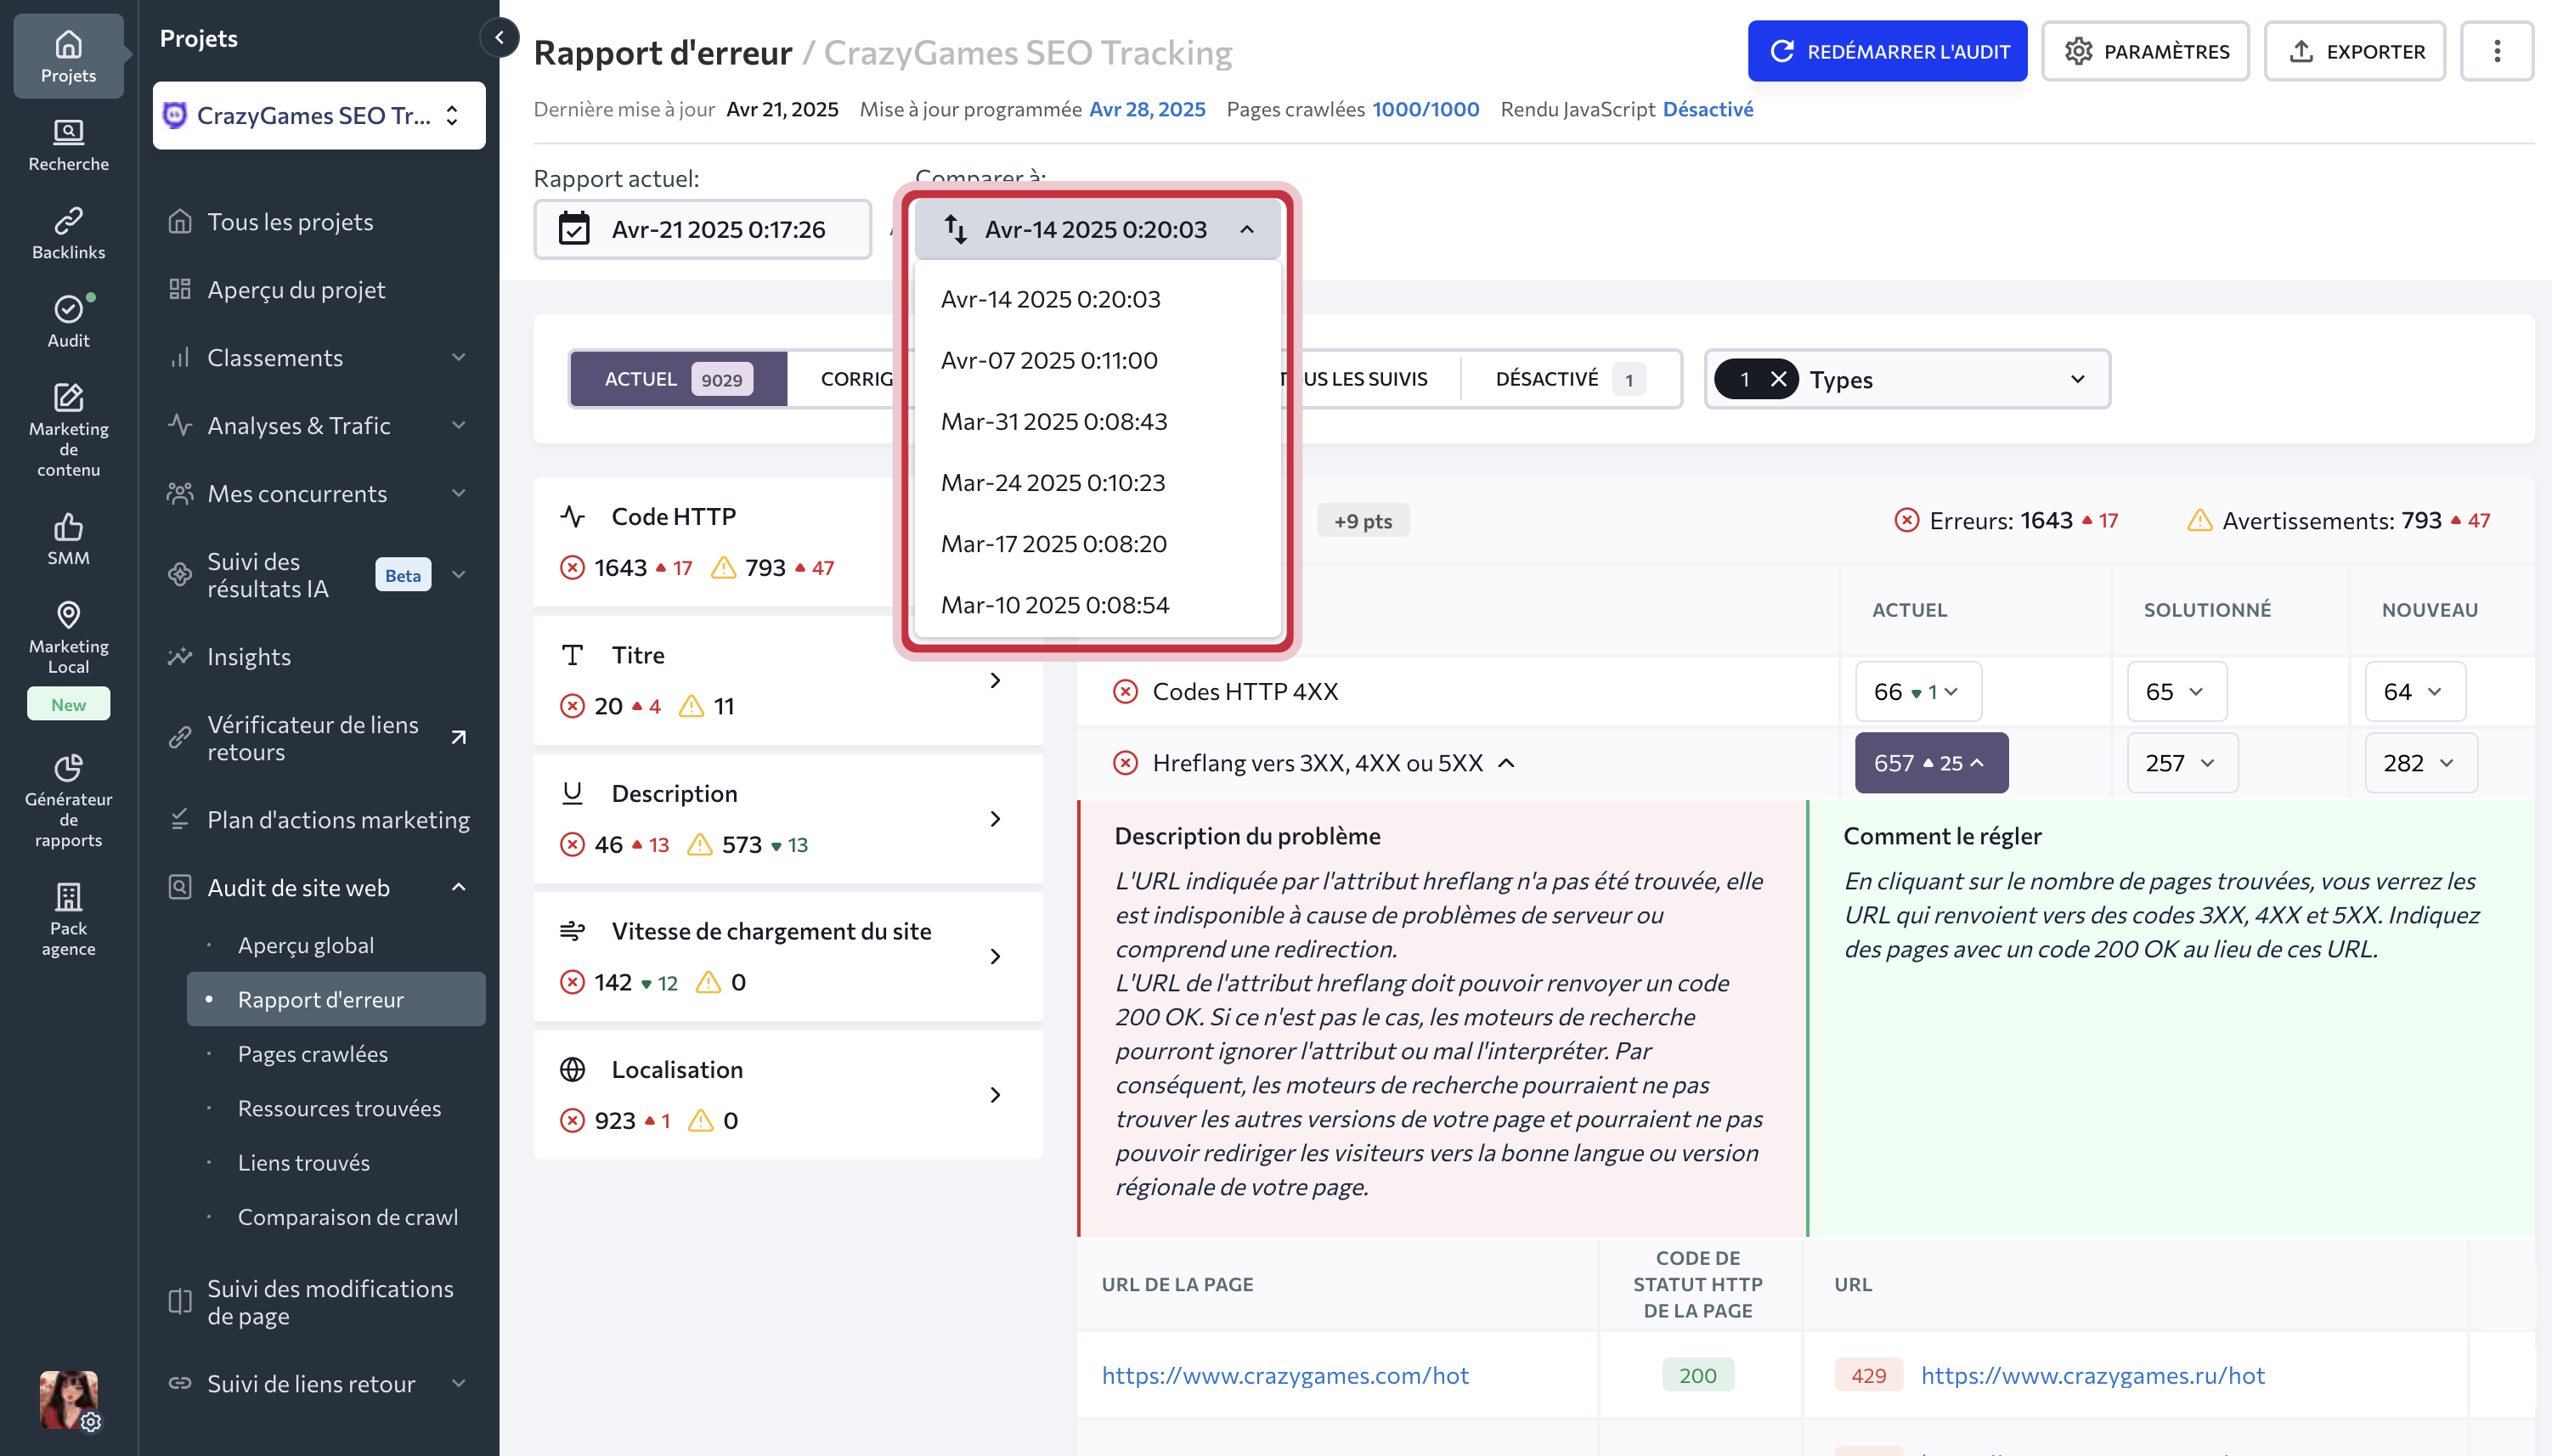This screenshot has height=1456, width=2552.
Task: Open Marketing Local pin icon
Action: coord(68,637)
